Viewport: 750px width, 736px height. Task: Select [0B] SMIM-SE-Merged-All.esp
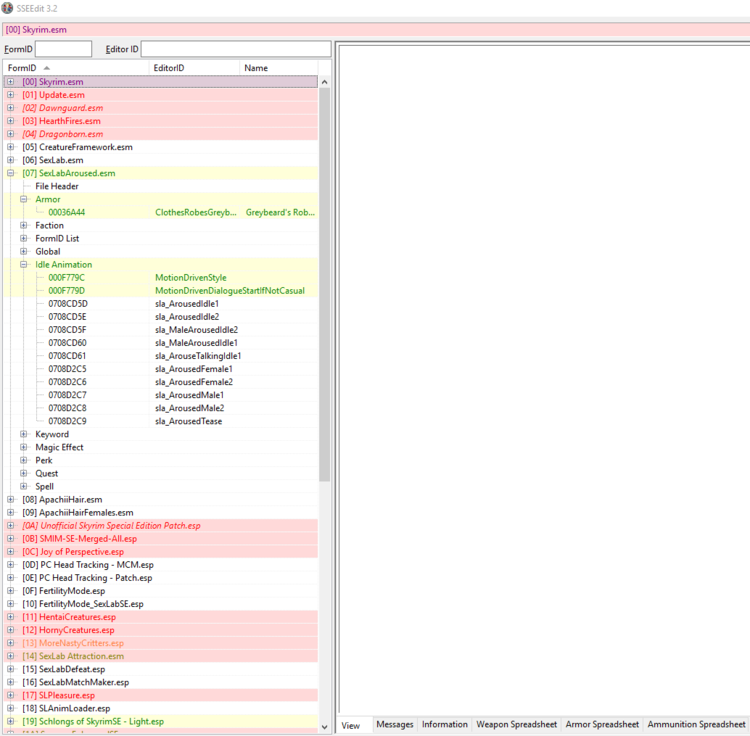pyautogui.click(x=161, y=539)
